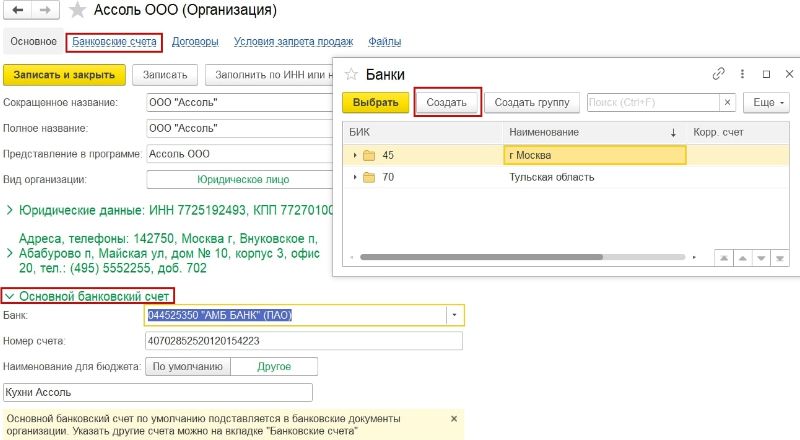
Task: Select the folder icon for group 45
Action: pos(369,155)
